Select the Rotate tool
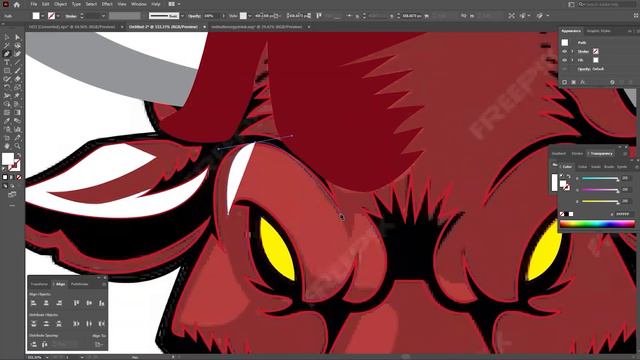This screenshot has width=640, height=360. [7, 87]
